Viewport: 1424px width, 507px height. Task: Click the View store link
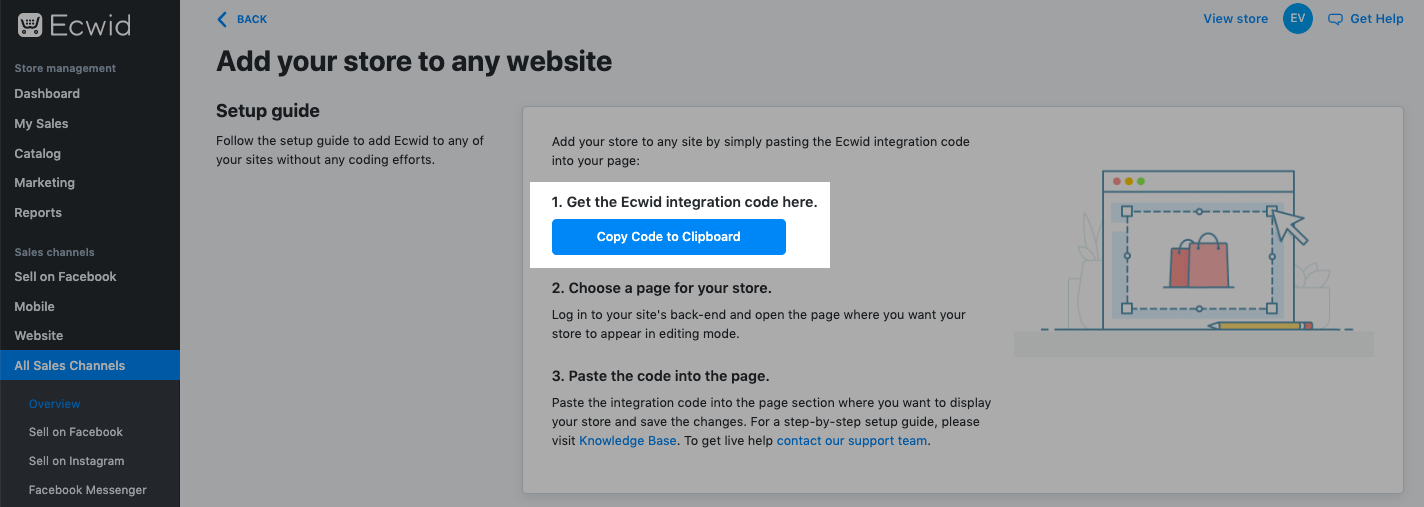tap(1236, 19)
